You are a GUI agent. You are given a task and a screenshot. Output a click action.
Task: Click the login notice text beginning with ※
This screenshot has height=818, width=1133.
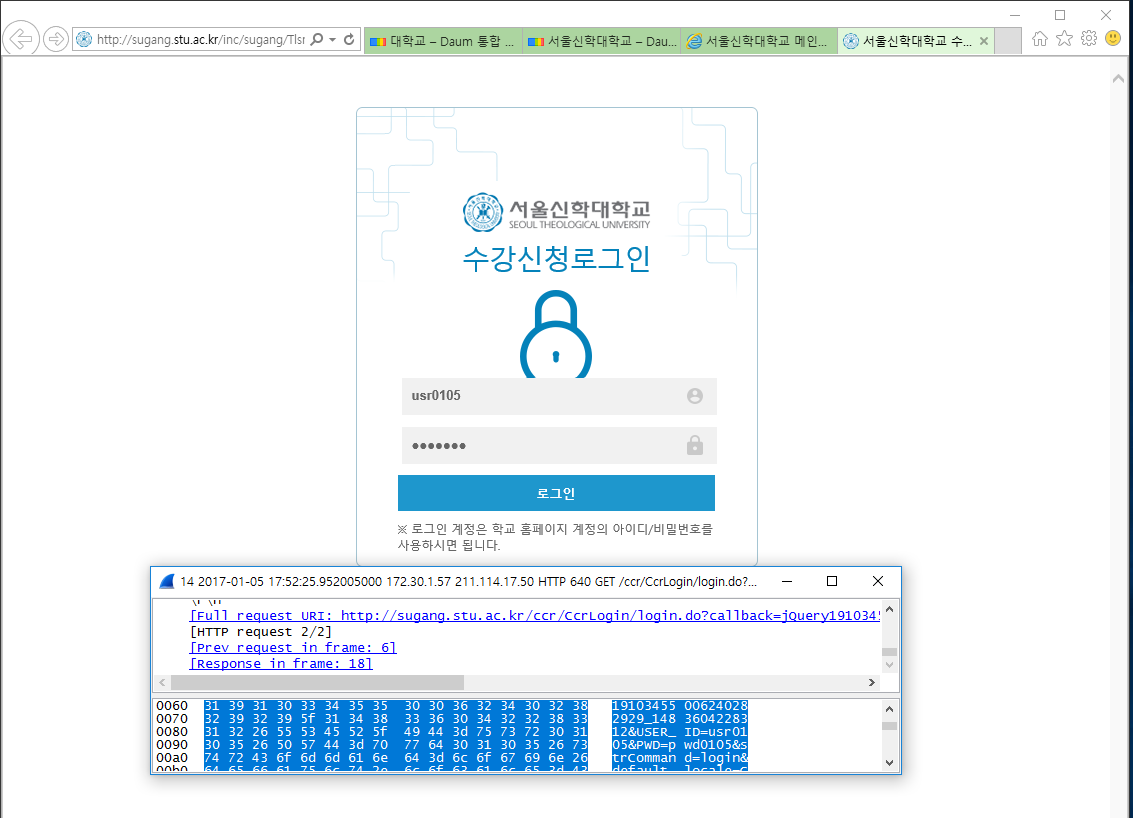tap(555, 537)
